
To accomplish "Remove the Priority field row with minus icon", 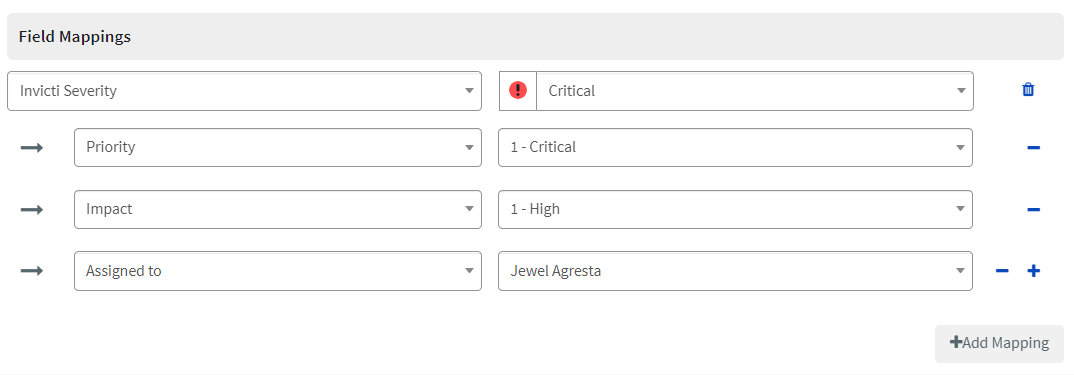I will pos(1034,147).
